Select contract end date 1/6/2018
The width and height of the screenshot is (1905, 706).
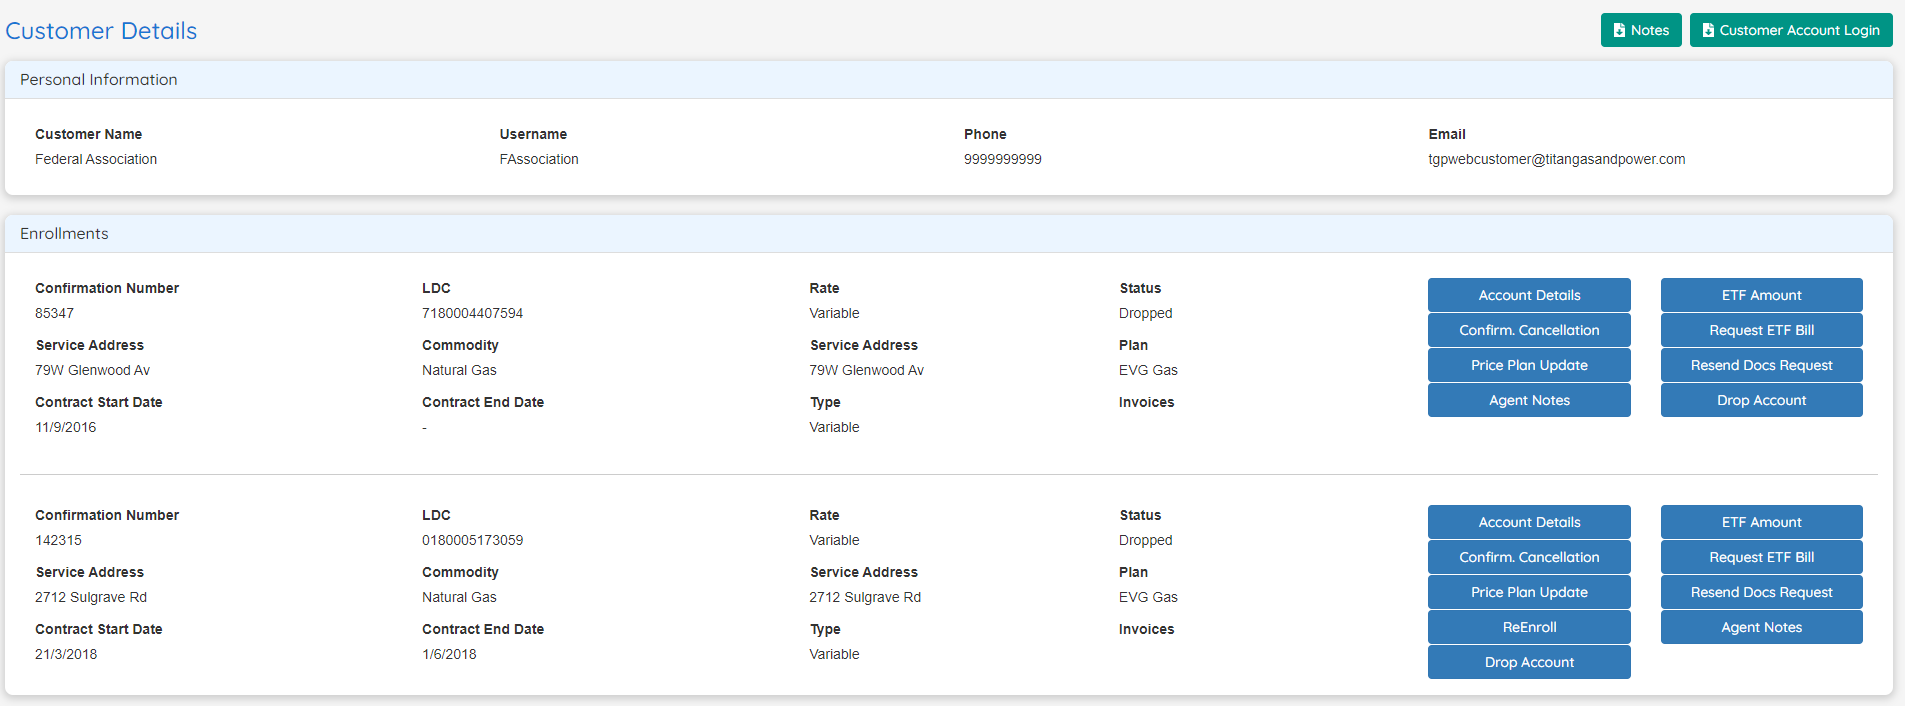[x=449, y=654]
